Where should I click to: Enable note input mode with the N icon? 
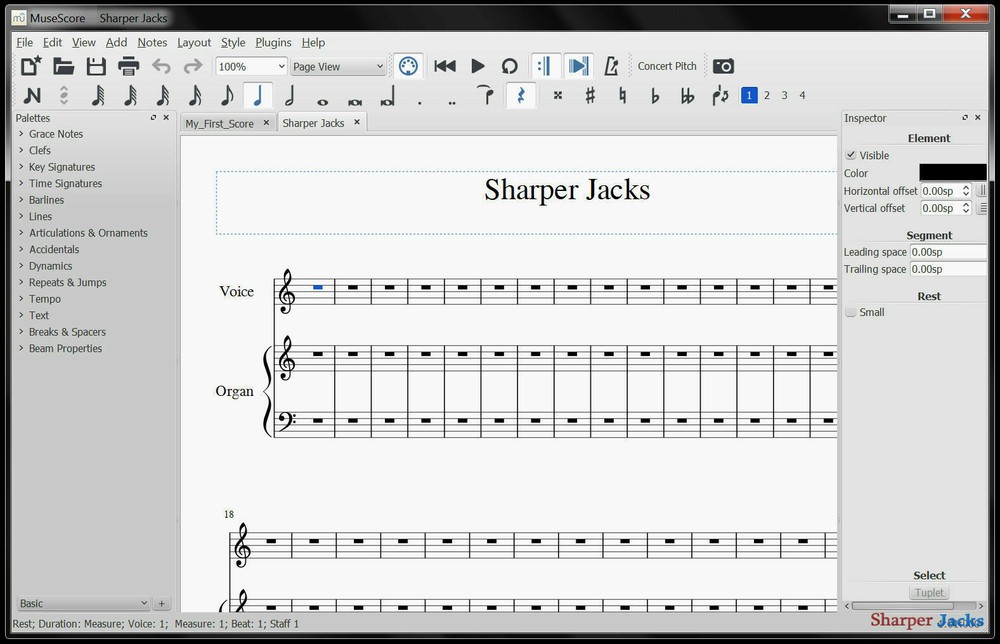point(31,95)
